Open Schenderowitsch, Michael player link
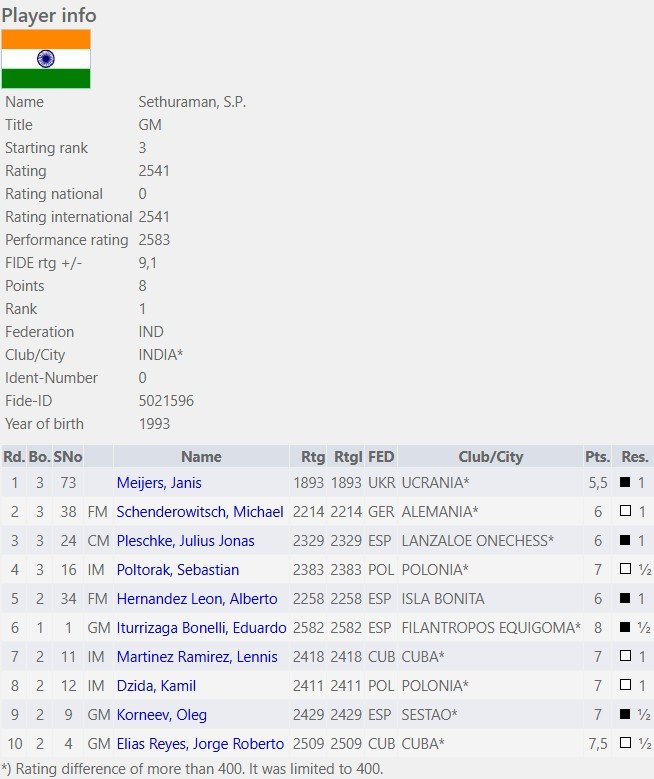The height and width of the screenshot is (779, 654). pos(200,512)
